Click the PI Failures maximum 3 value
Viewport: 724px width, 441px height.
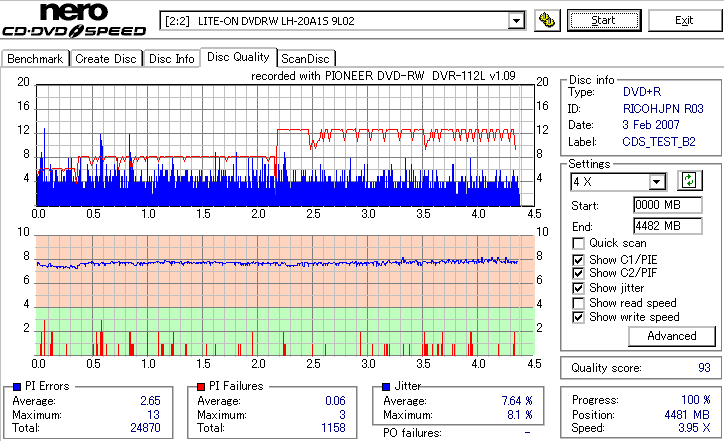pyautogui.click(x=343, y=415)
